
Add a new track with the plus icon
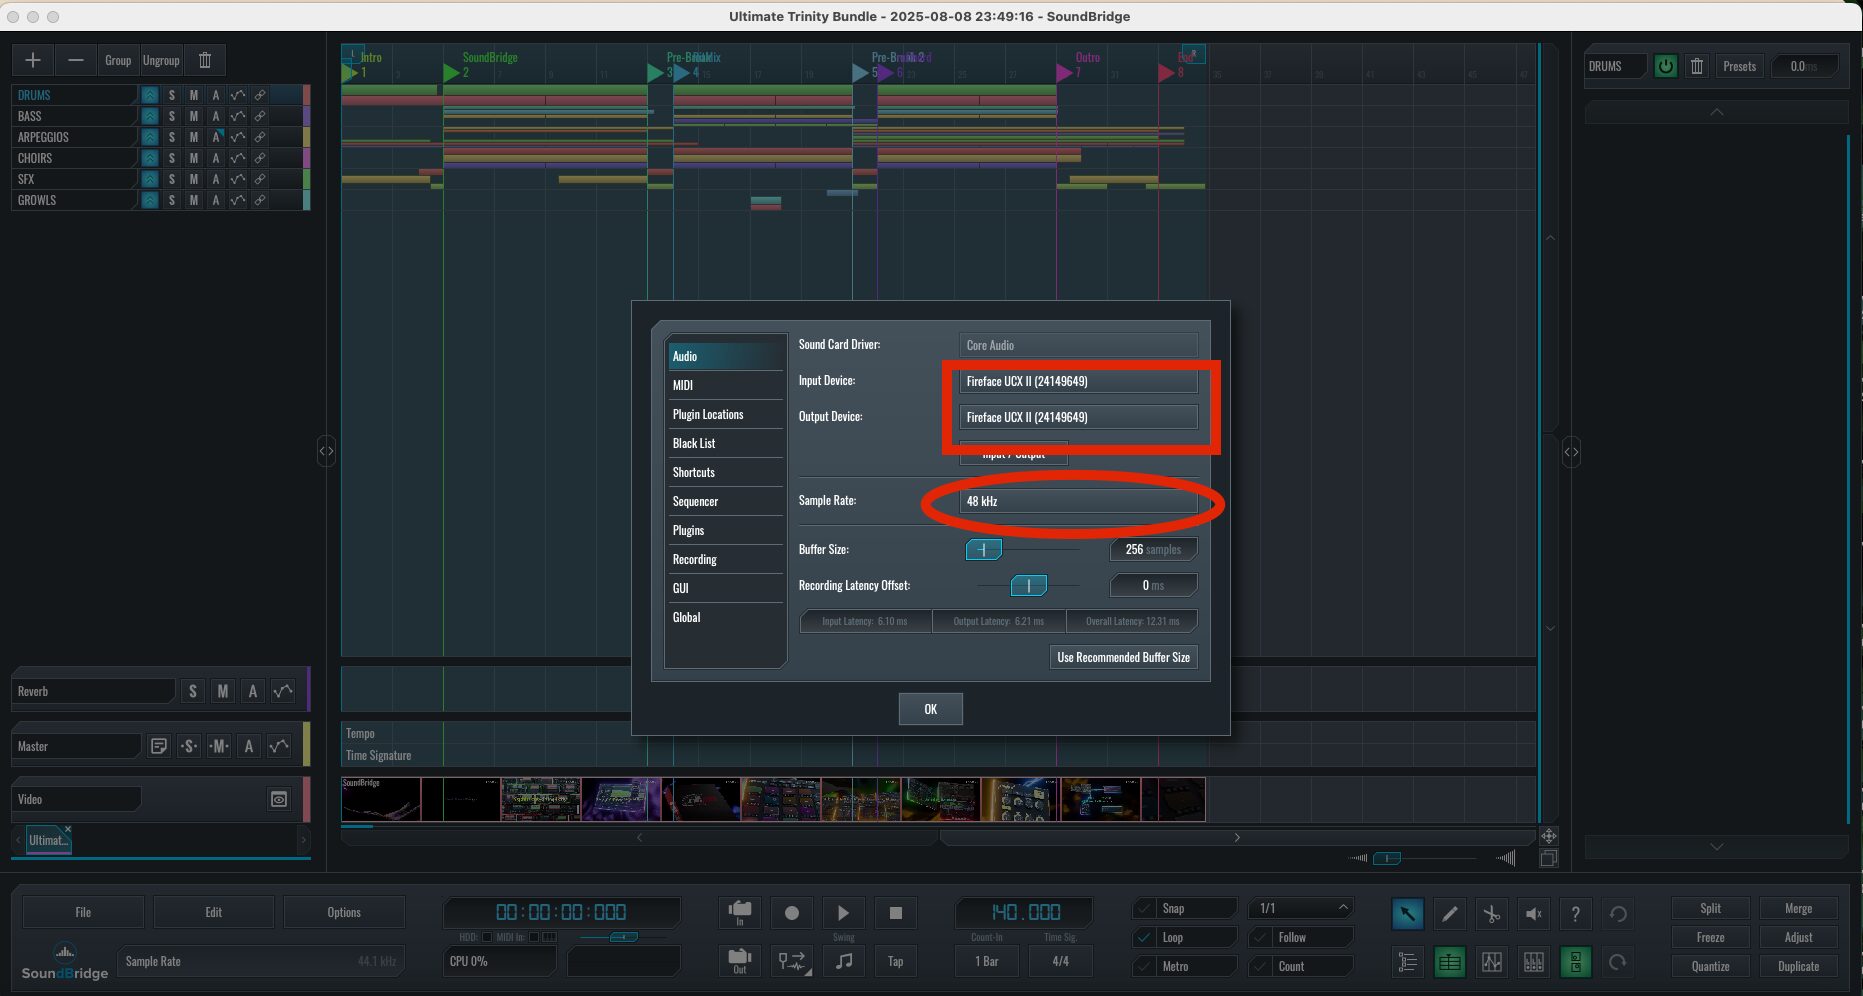coord(33,60)
